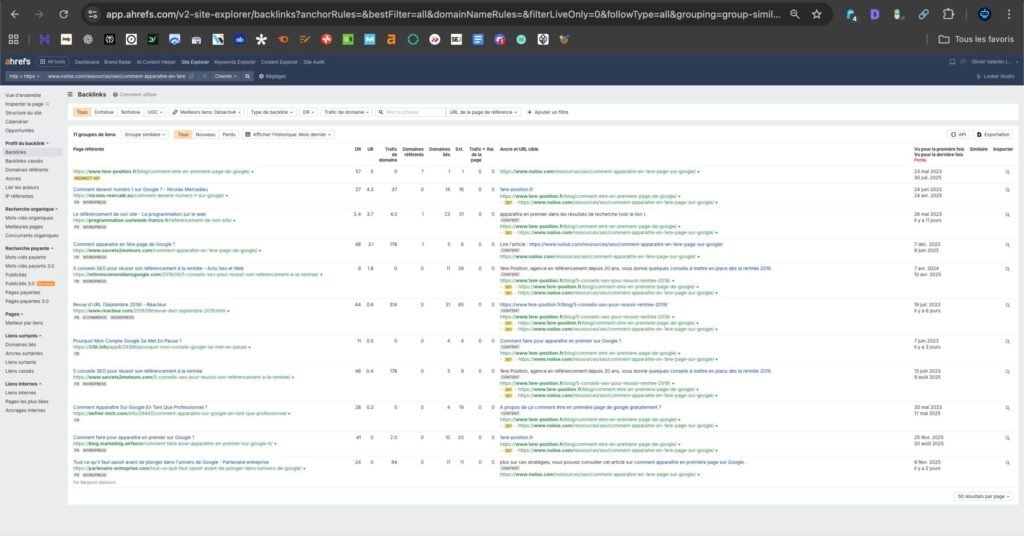
Task: Reload the page with browser refresh icon
Action: (64, 15)
